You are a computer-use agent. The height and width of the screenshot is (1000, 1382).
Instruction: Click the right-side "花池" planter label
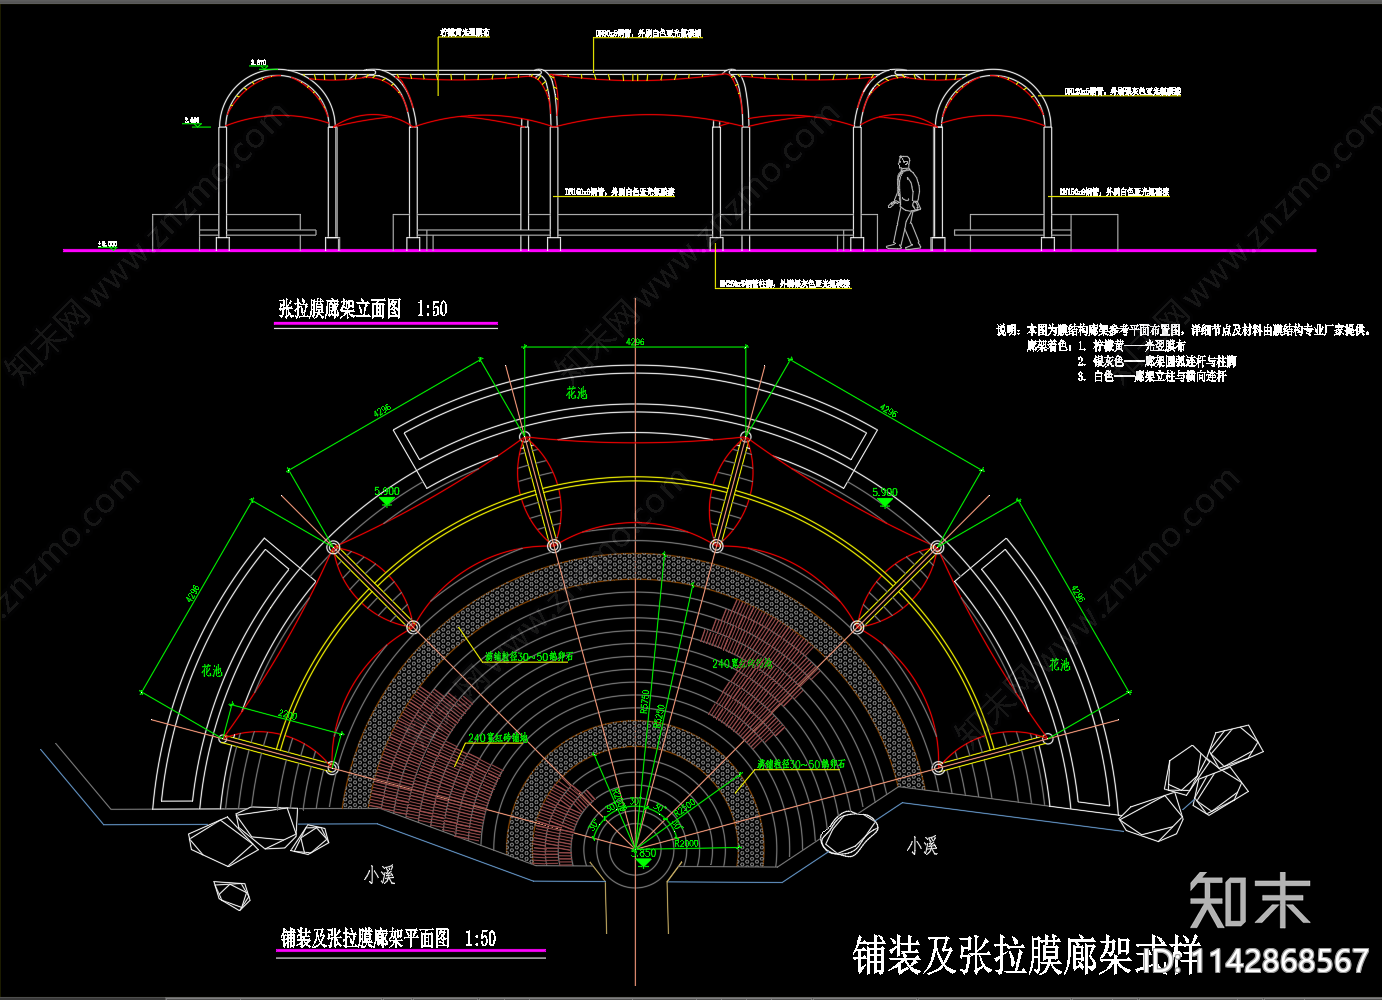(x=1059, y=664)
